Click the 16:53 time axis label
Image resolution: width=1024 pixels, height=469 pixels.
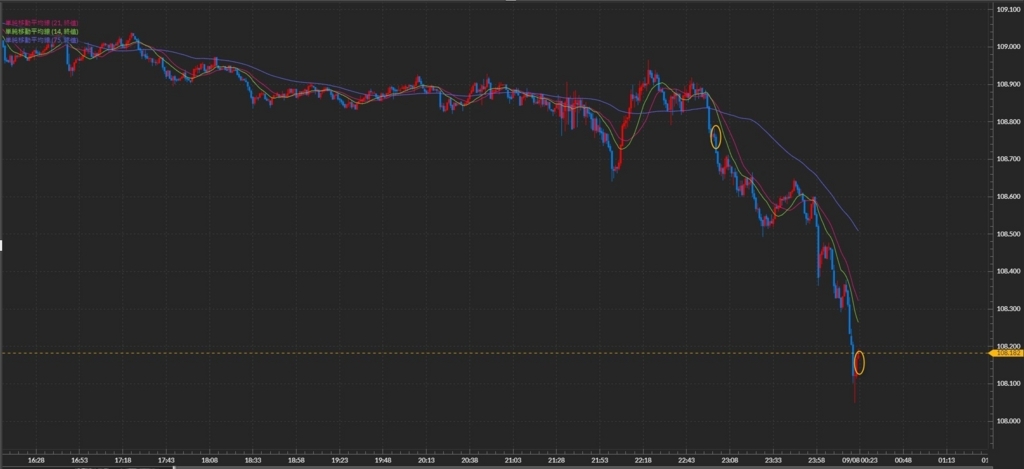tap(79, 460)
